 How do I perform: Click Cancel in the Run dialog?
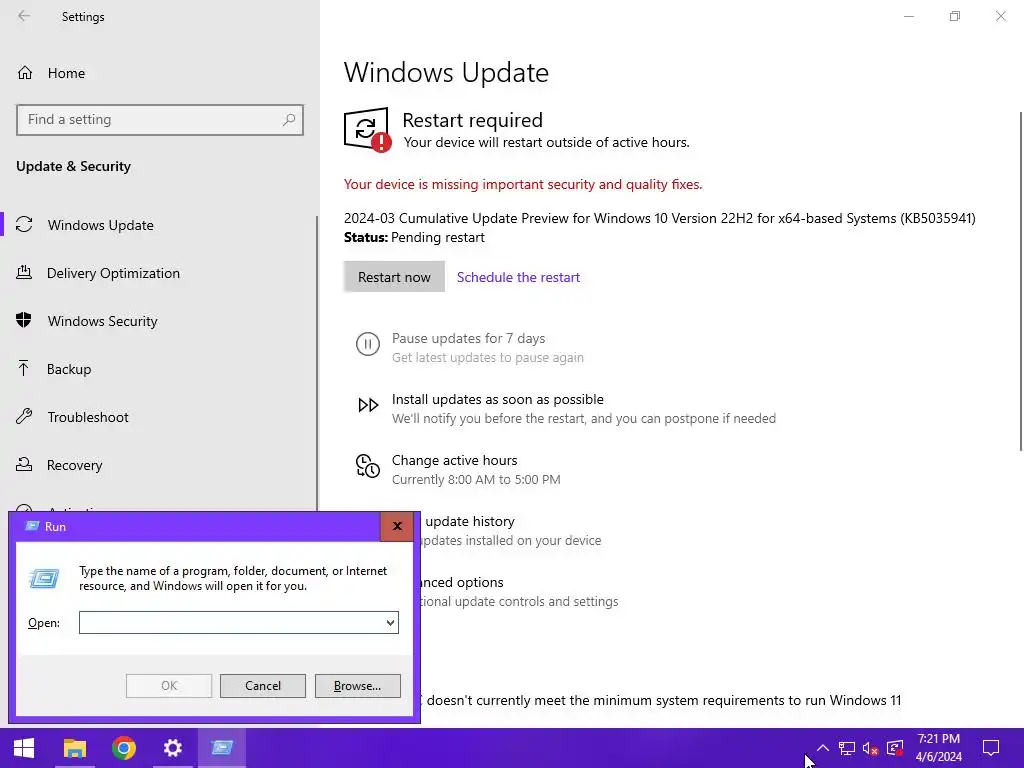click(263, 686)
